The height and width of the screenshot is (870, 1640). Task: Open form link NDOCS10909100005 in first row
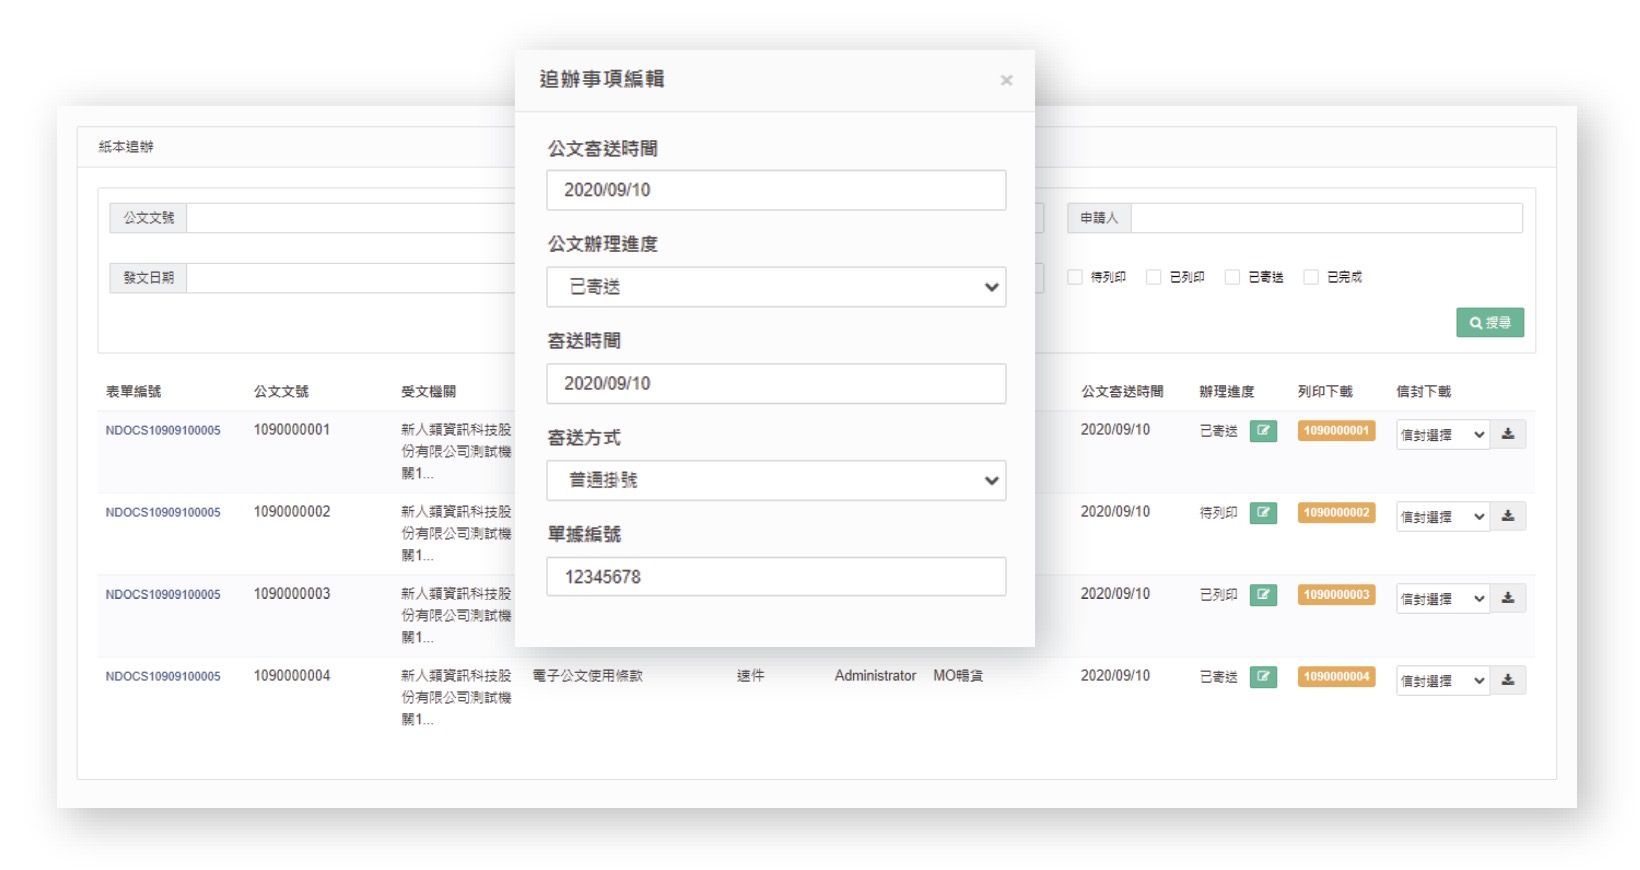pyautogui.click(x=163, y=431)
